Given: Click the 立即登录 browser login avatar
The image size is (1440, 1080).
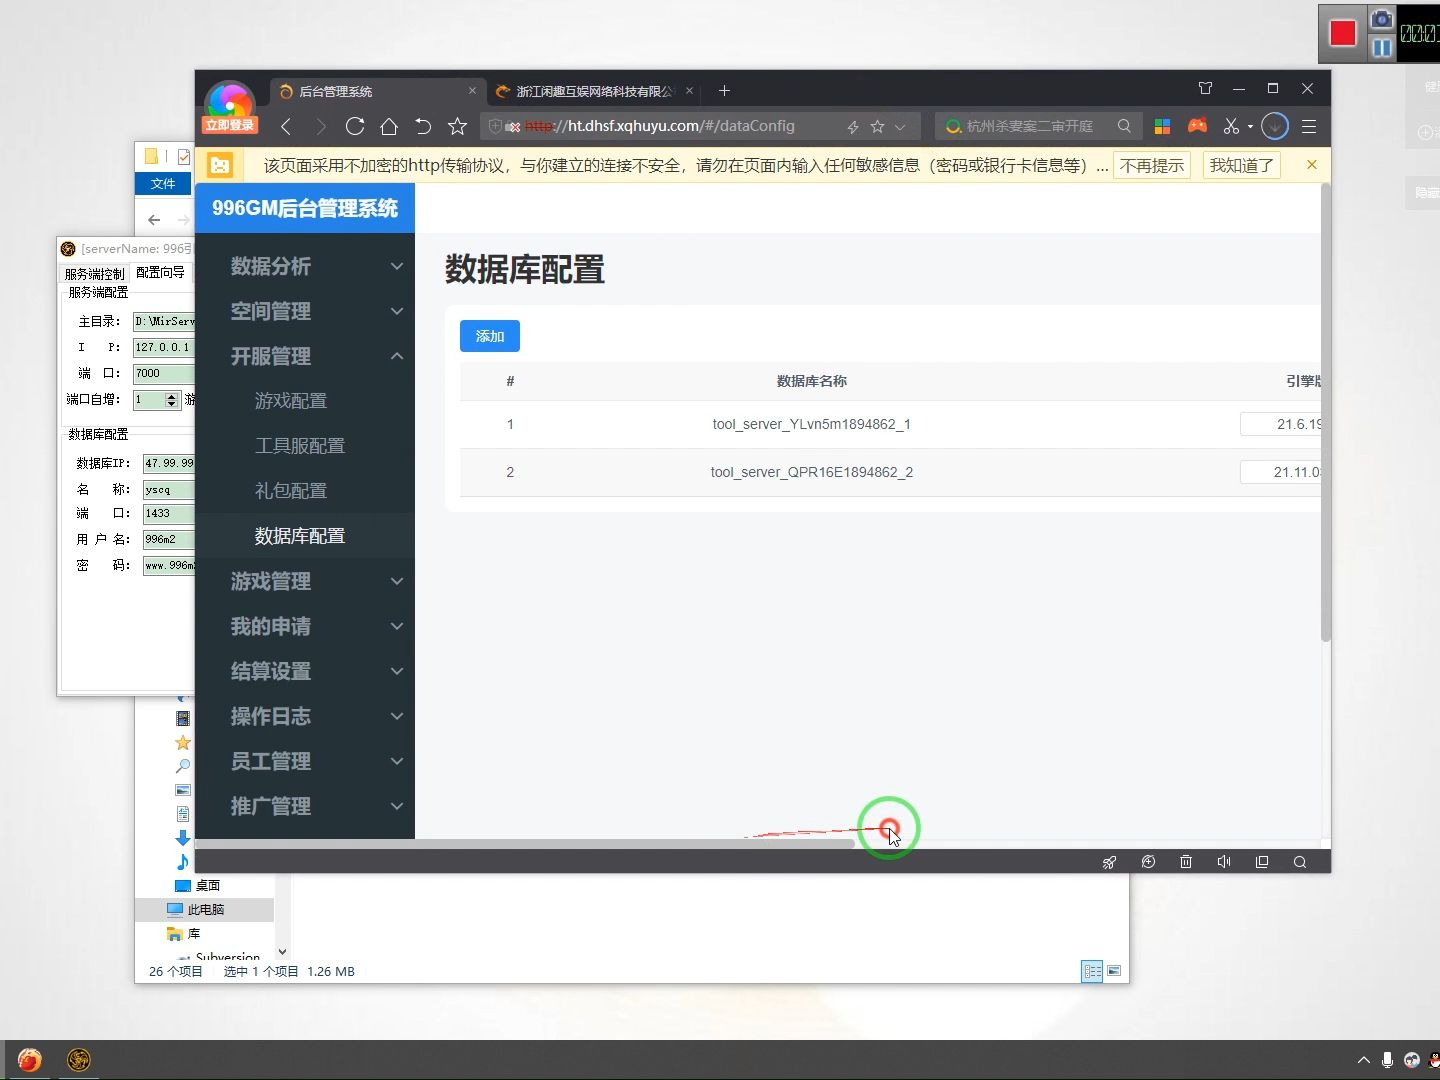Looking at the screenshot, I should (x=230, y=107).
